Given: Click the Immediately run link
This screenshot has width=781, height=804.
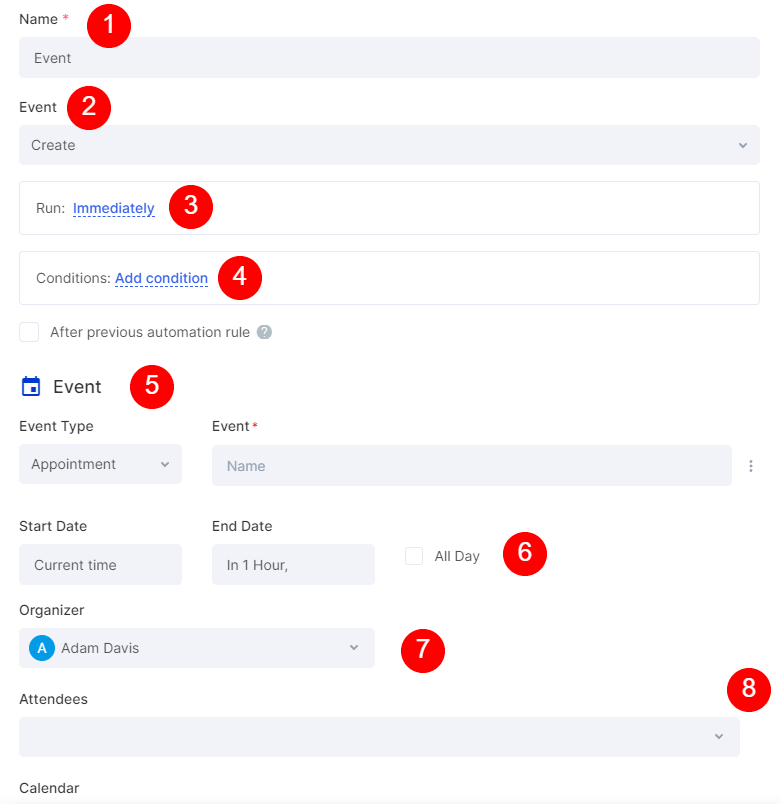Looking at the screenshot, I should pyautogui.click(x=114, y=208).
